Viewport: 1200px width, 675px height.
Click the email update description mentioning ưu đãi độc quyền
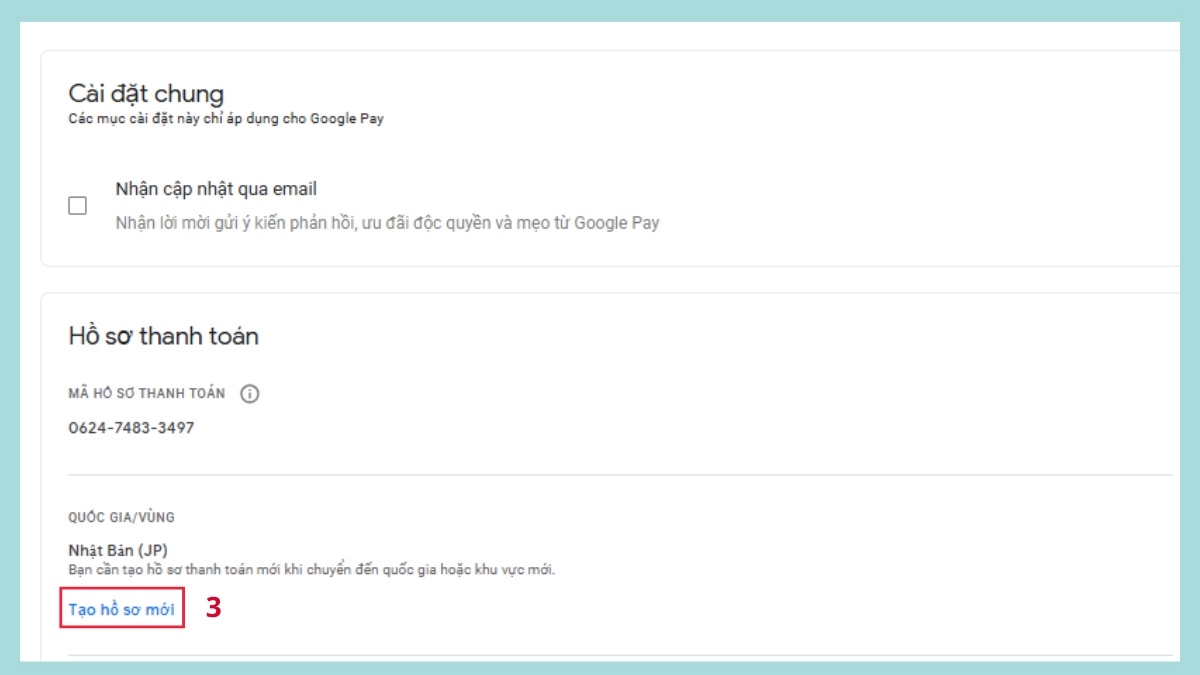coord(387,223)
